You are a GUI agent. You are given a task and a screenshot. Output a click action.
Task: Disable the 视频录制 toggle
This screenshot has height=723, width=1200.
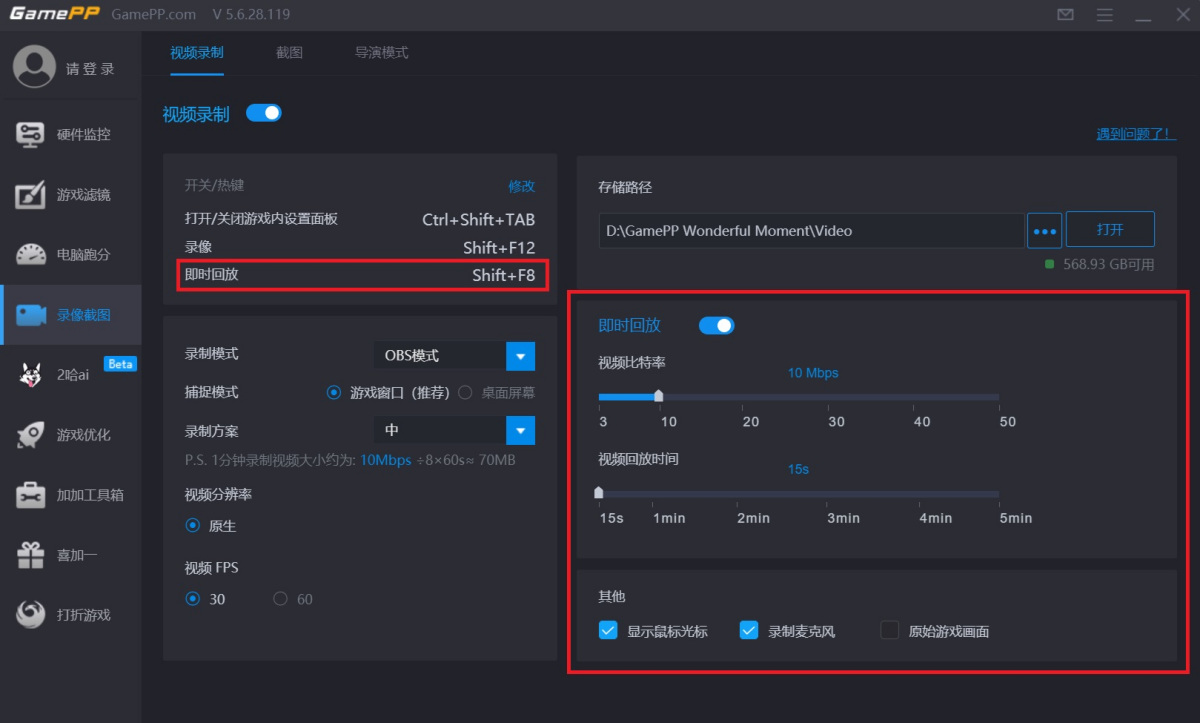(263, 113)
